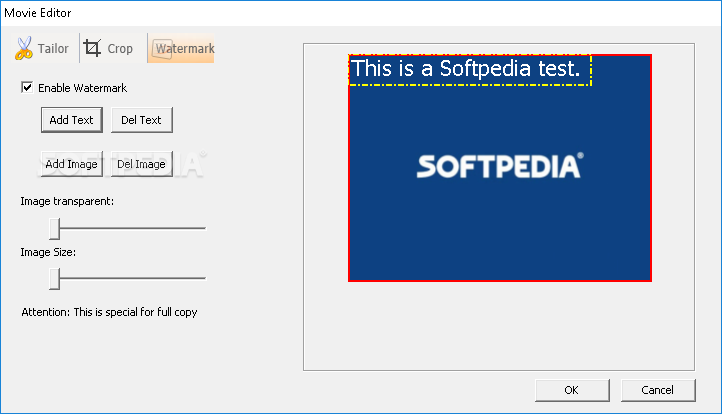The height and width of the screenshot is (414, 722).
Task: Click the Tailor tab label
Action: [x=53, y=48]
